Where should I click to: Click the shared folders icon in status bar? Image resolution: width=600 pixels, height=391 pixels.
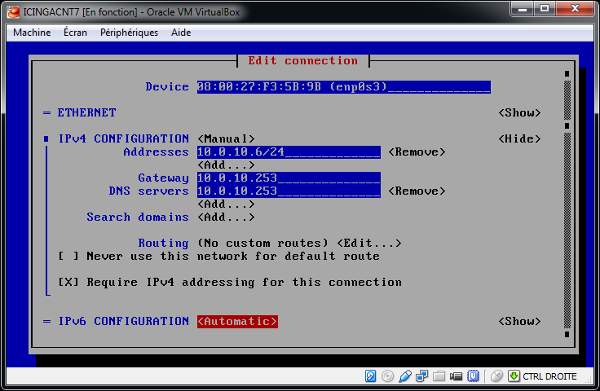439,376
